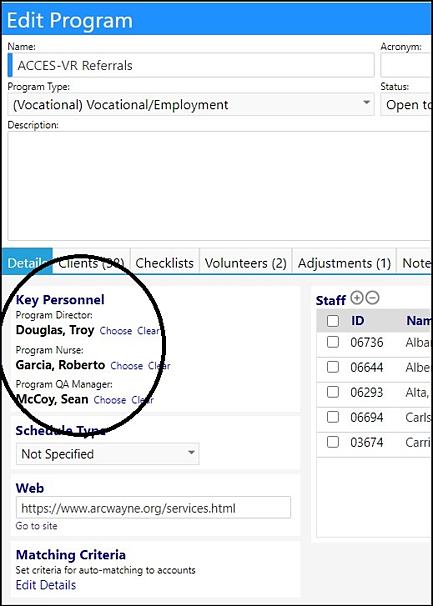This screenshot has width=433, height=606.
Task: Click the minus icon to remove staff
Action: click(372, 298)
